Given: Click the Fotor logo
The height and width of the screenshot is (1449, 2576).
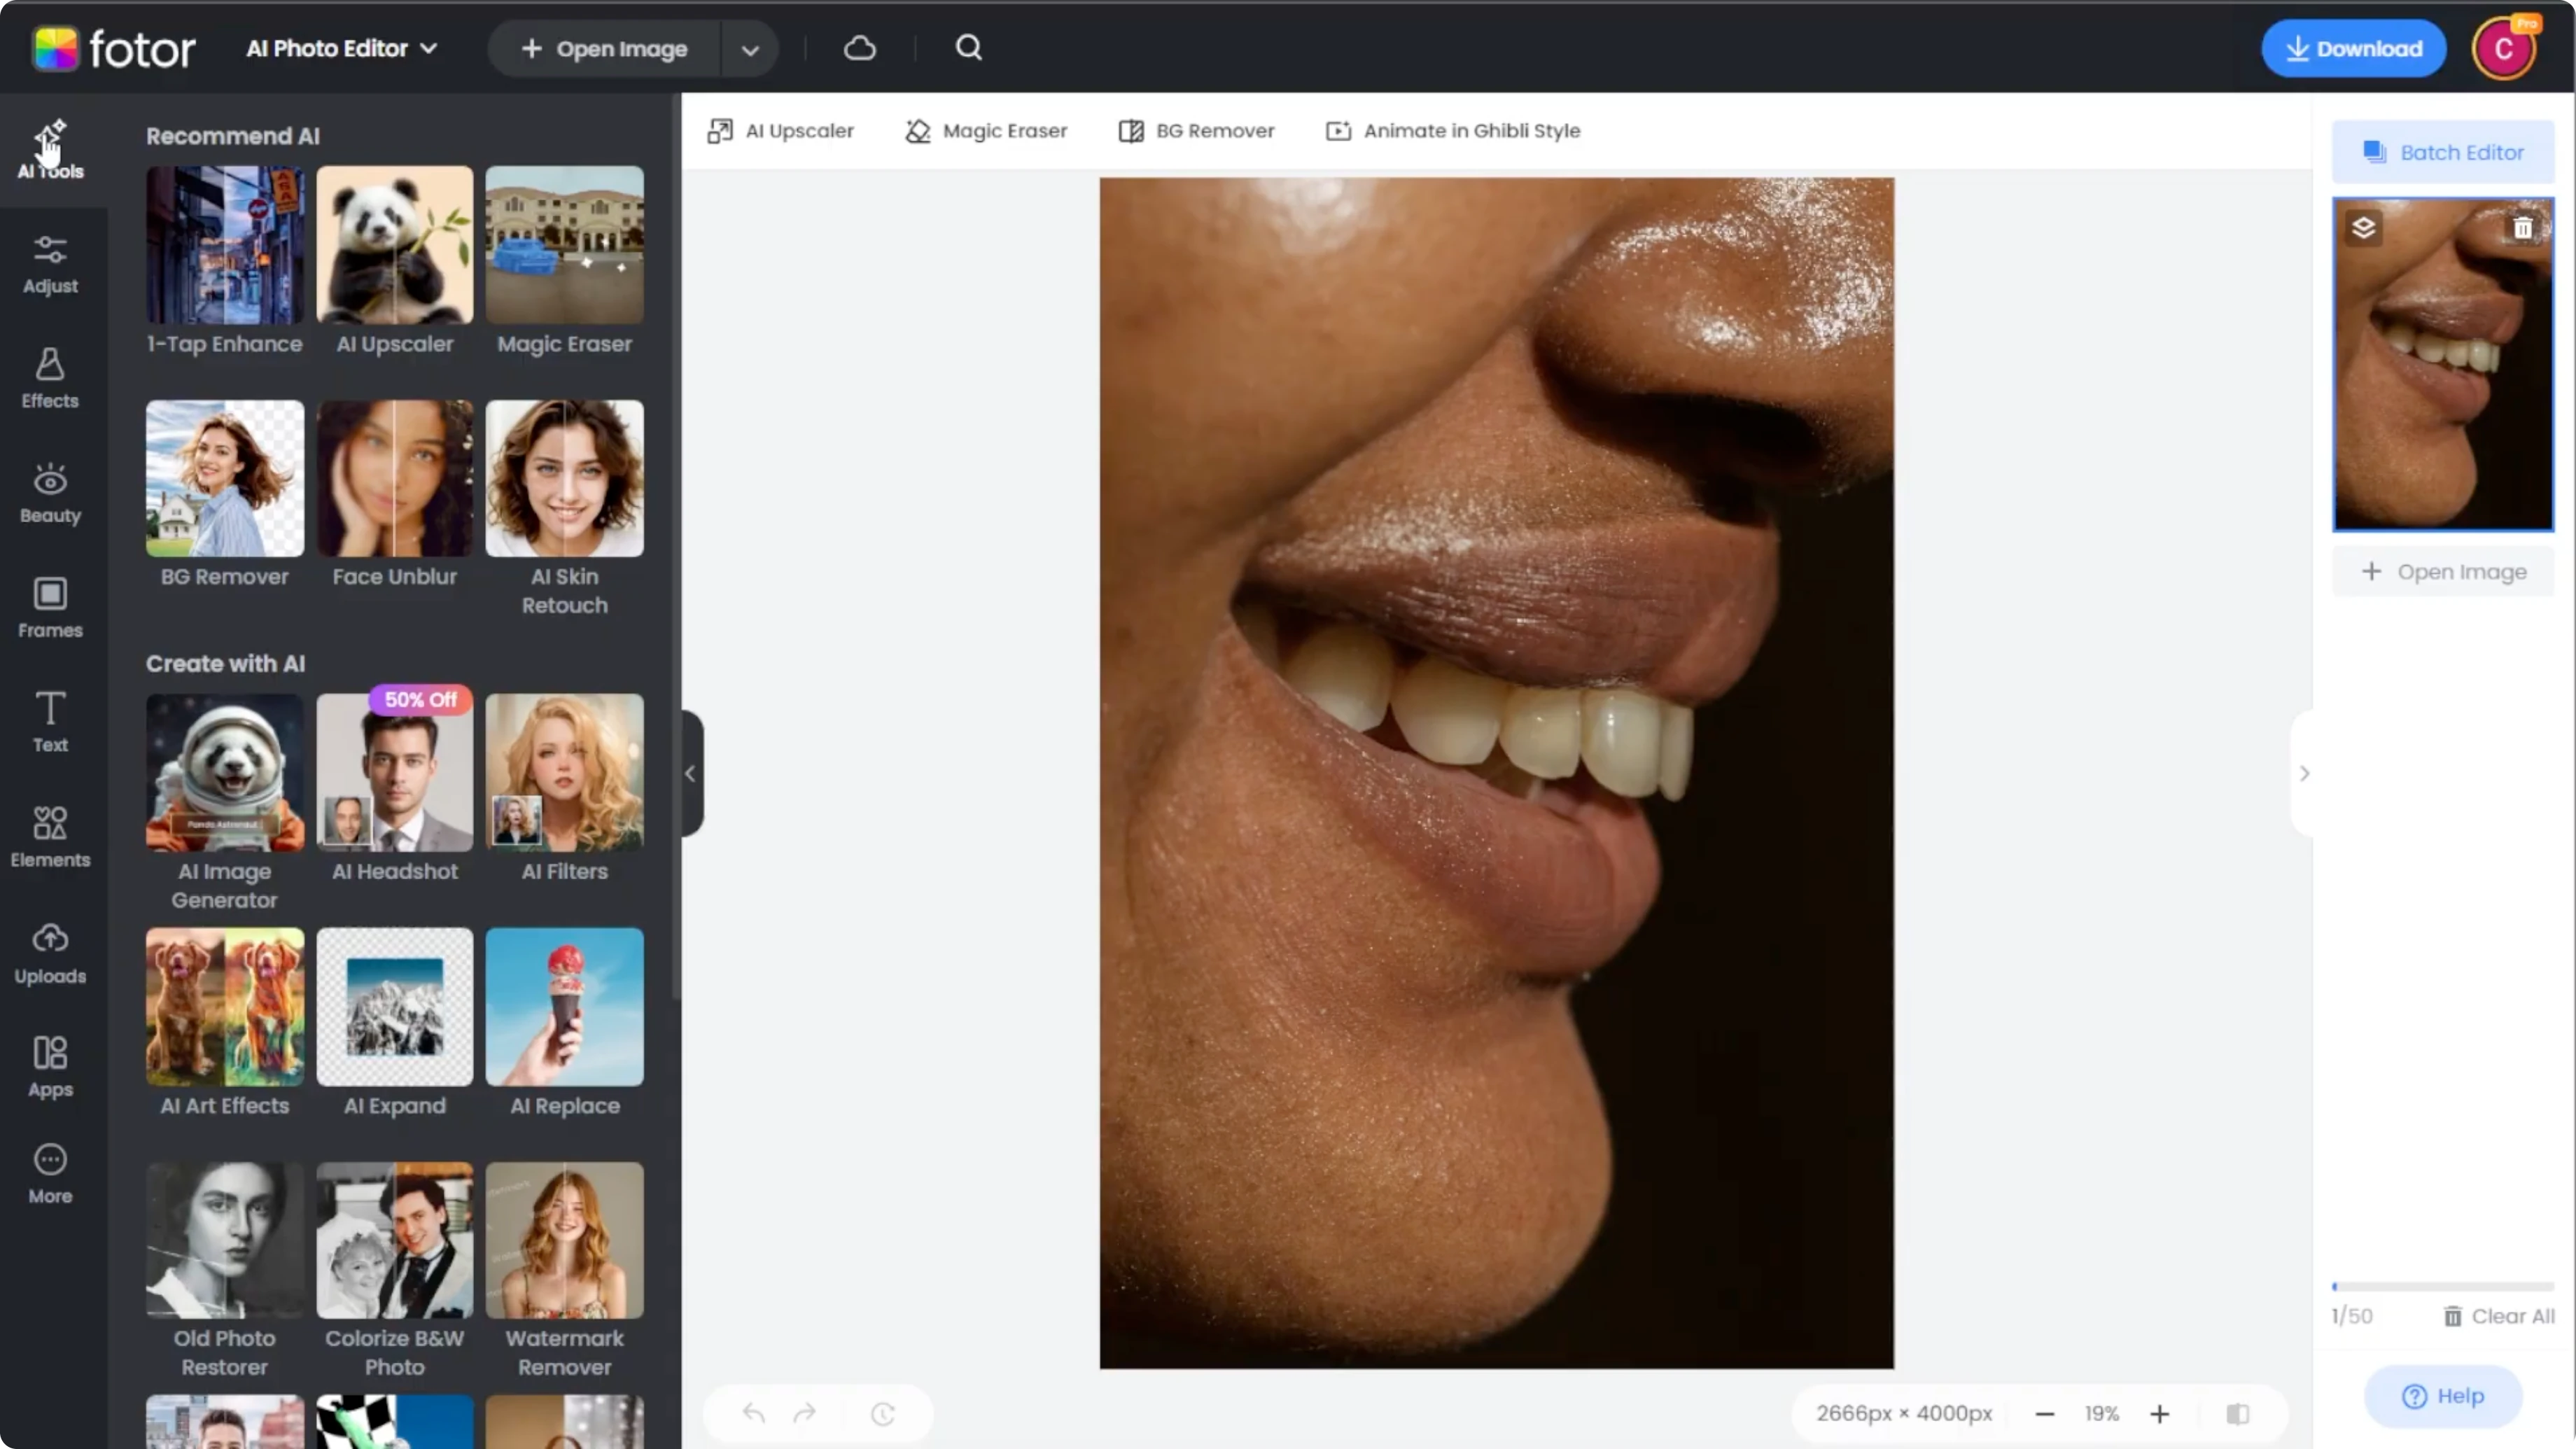Looking at the screenshot, I should [114, 48].
